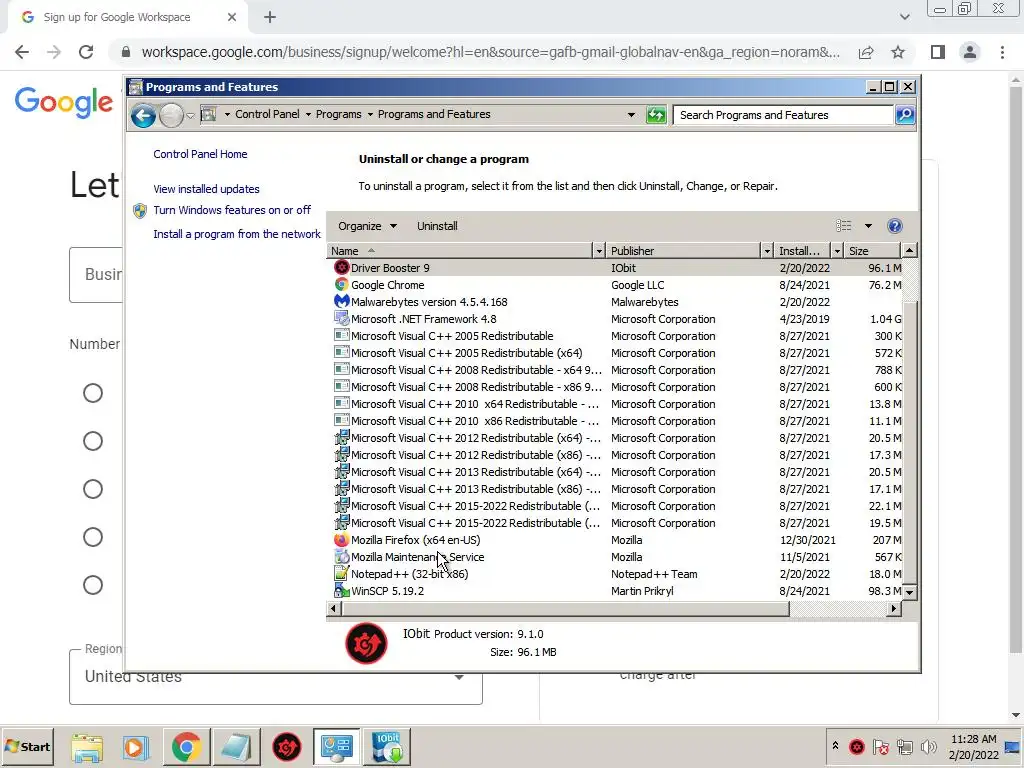Click Control Panel in the breadcrumb
This screenshot has width=1024, height=768.
267,114
